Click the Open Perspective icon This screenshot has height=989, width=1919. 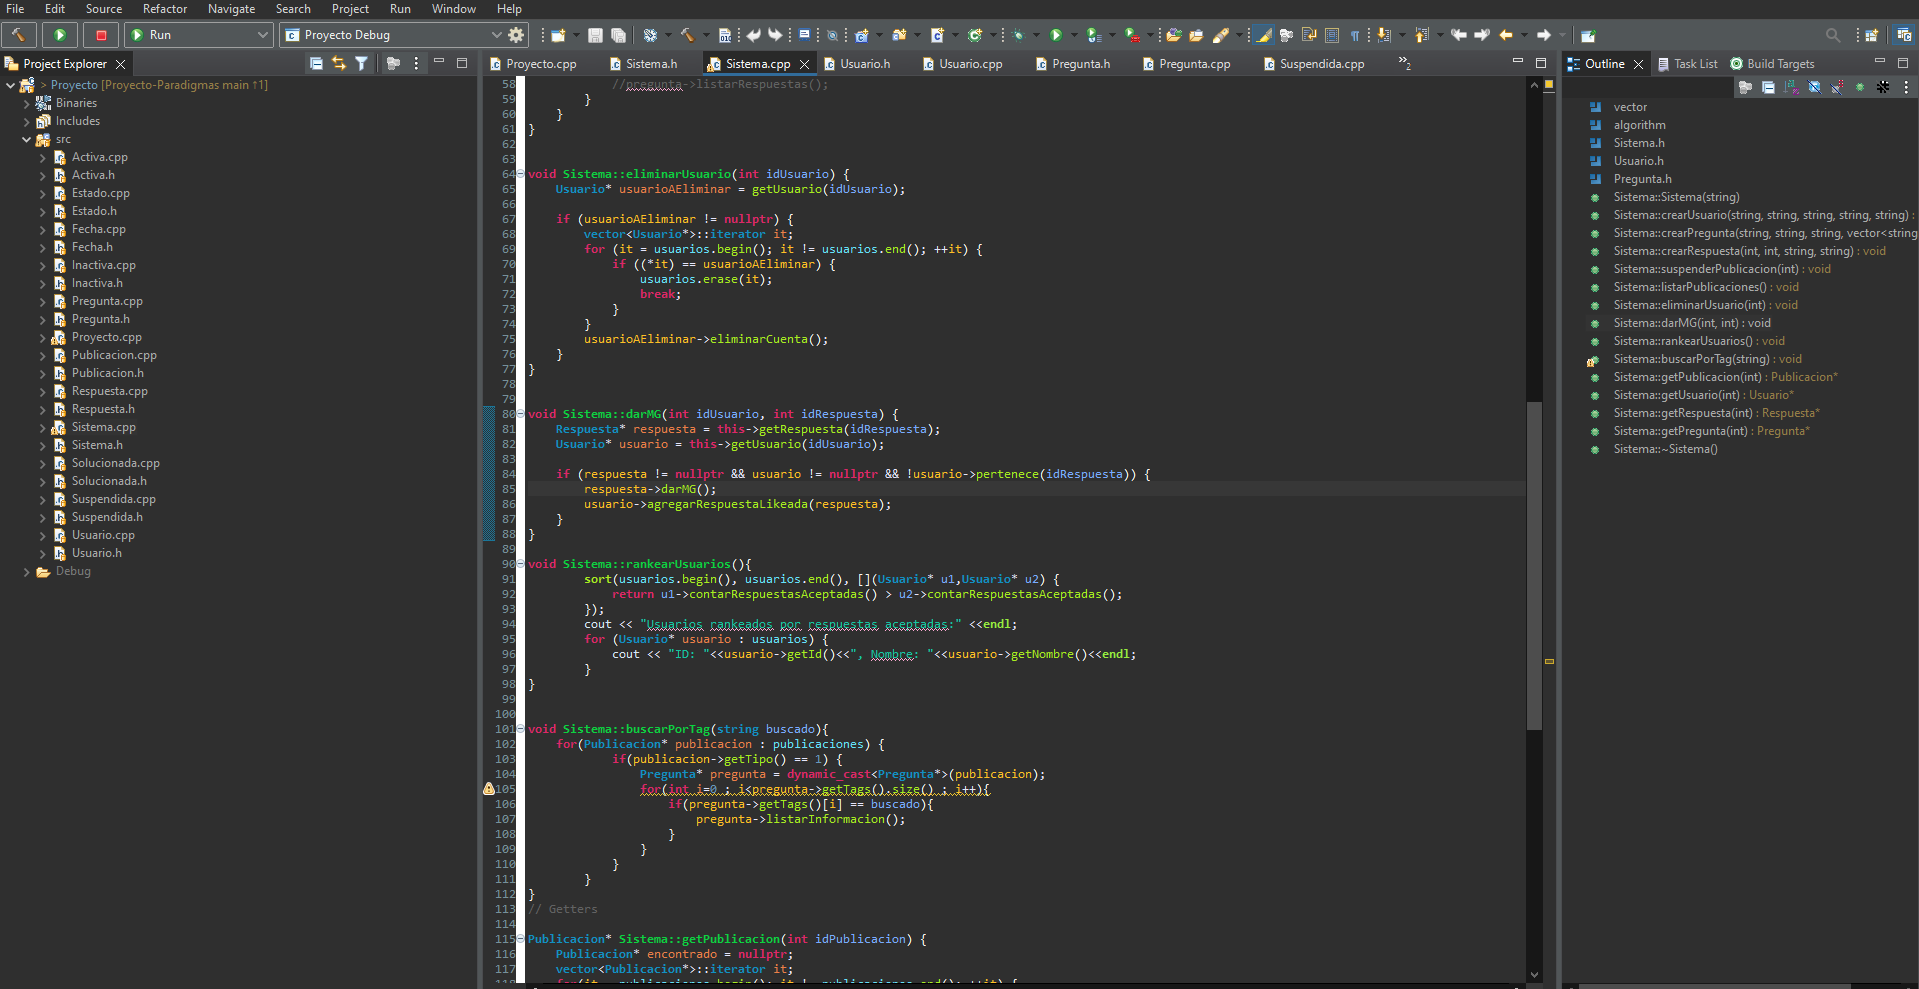pos(1872,35)
